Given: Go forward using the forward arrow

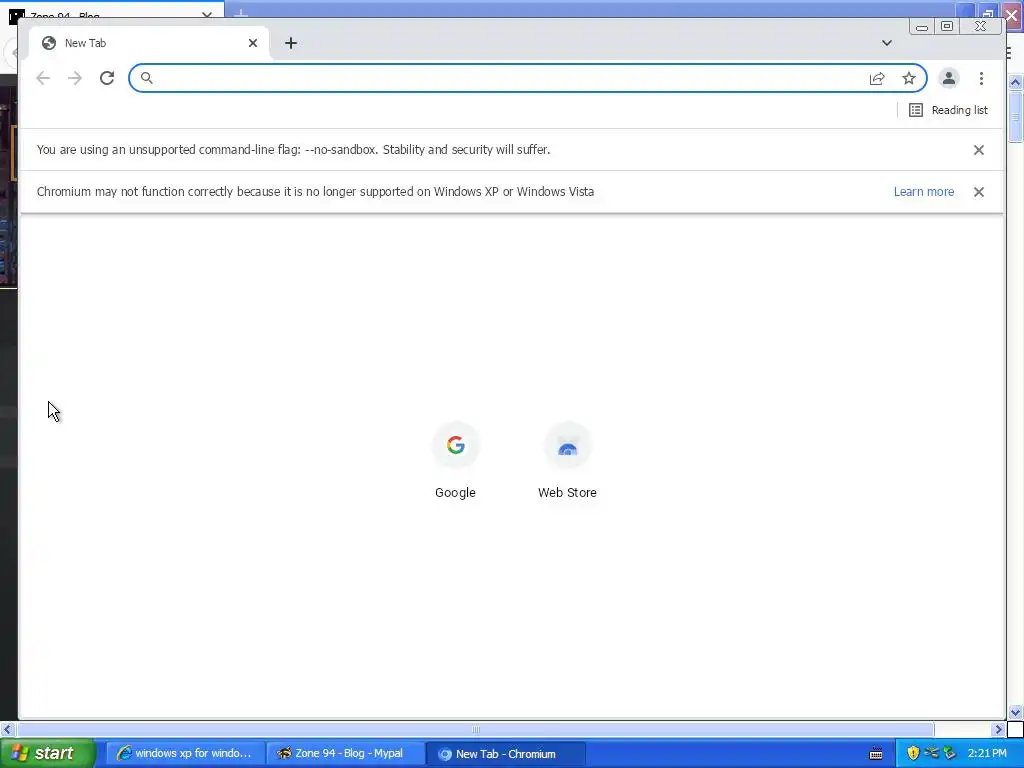Looking at the screenshot, I should pyautogui.click(x=75, y=78).
